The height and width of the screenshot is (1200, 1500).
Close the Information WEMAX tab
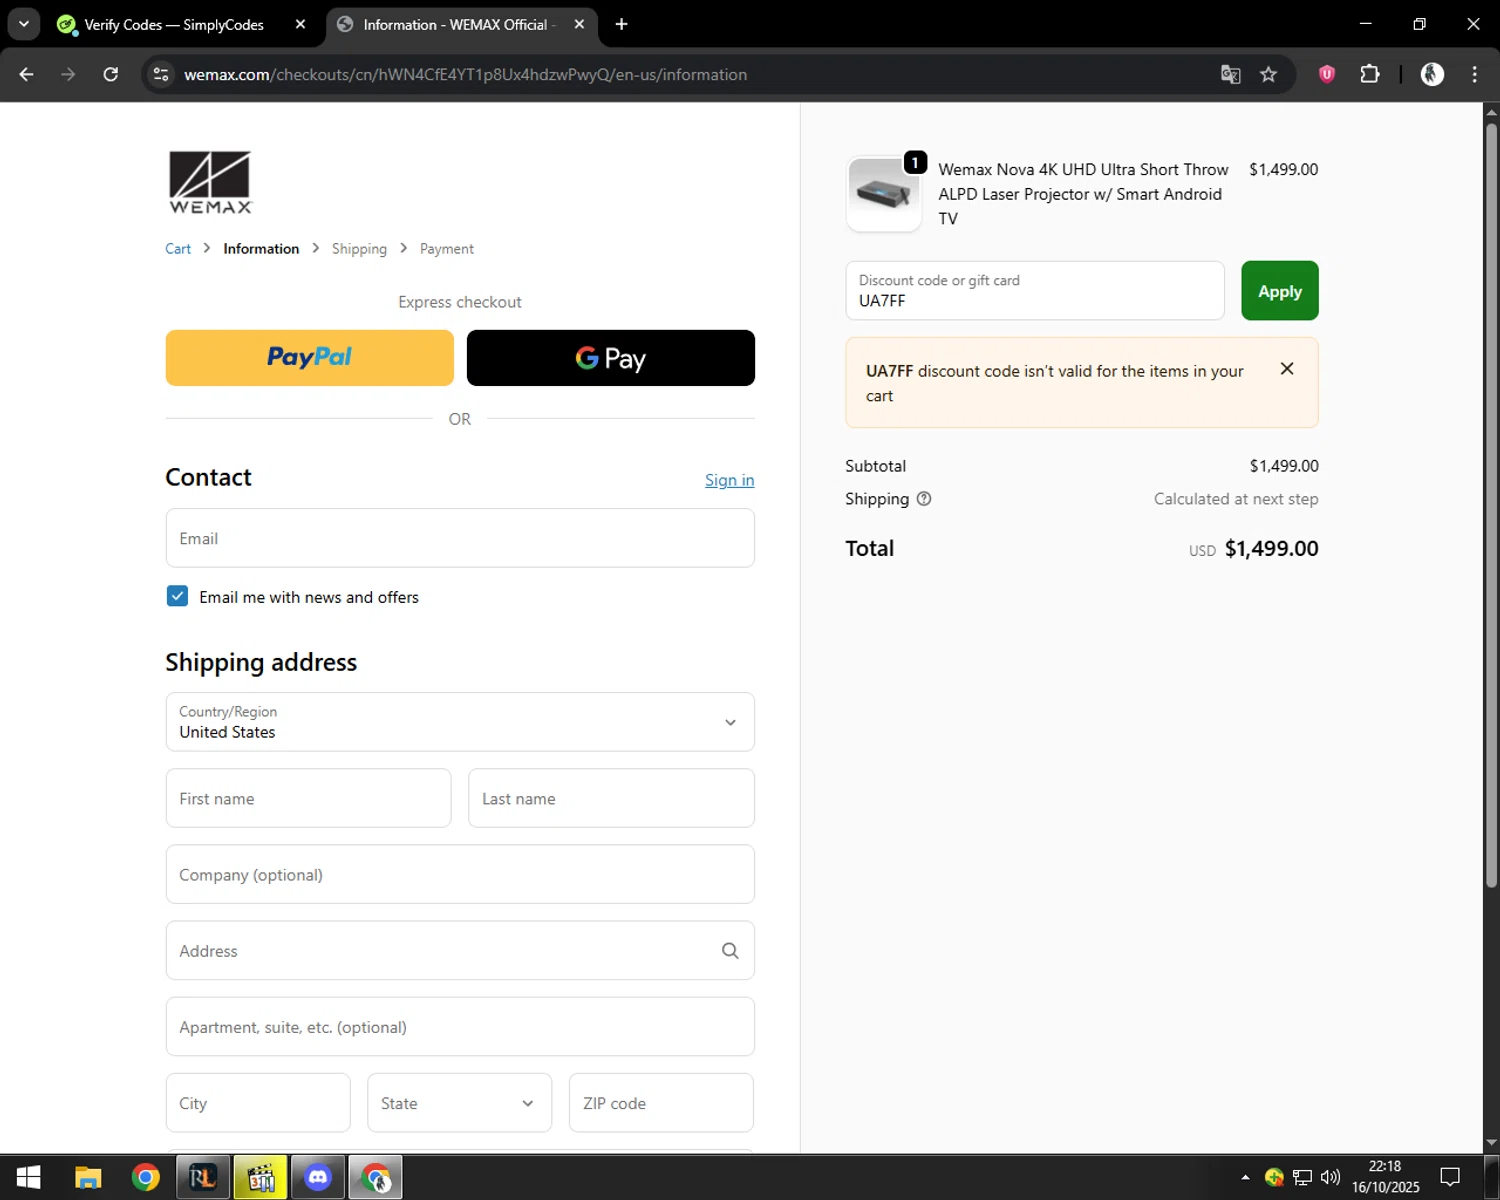[579, 24]
